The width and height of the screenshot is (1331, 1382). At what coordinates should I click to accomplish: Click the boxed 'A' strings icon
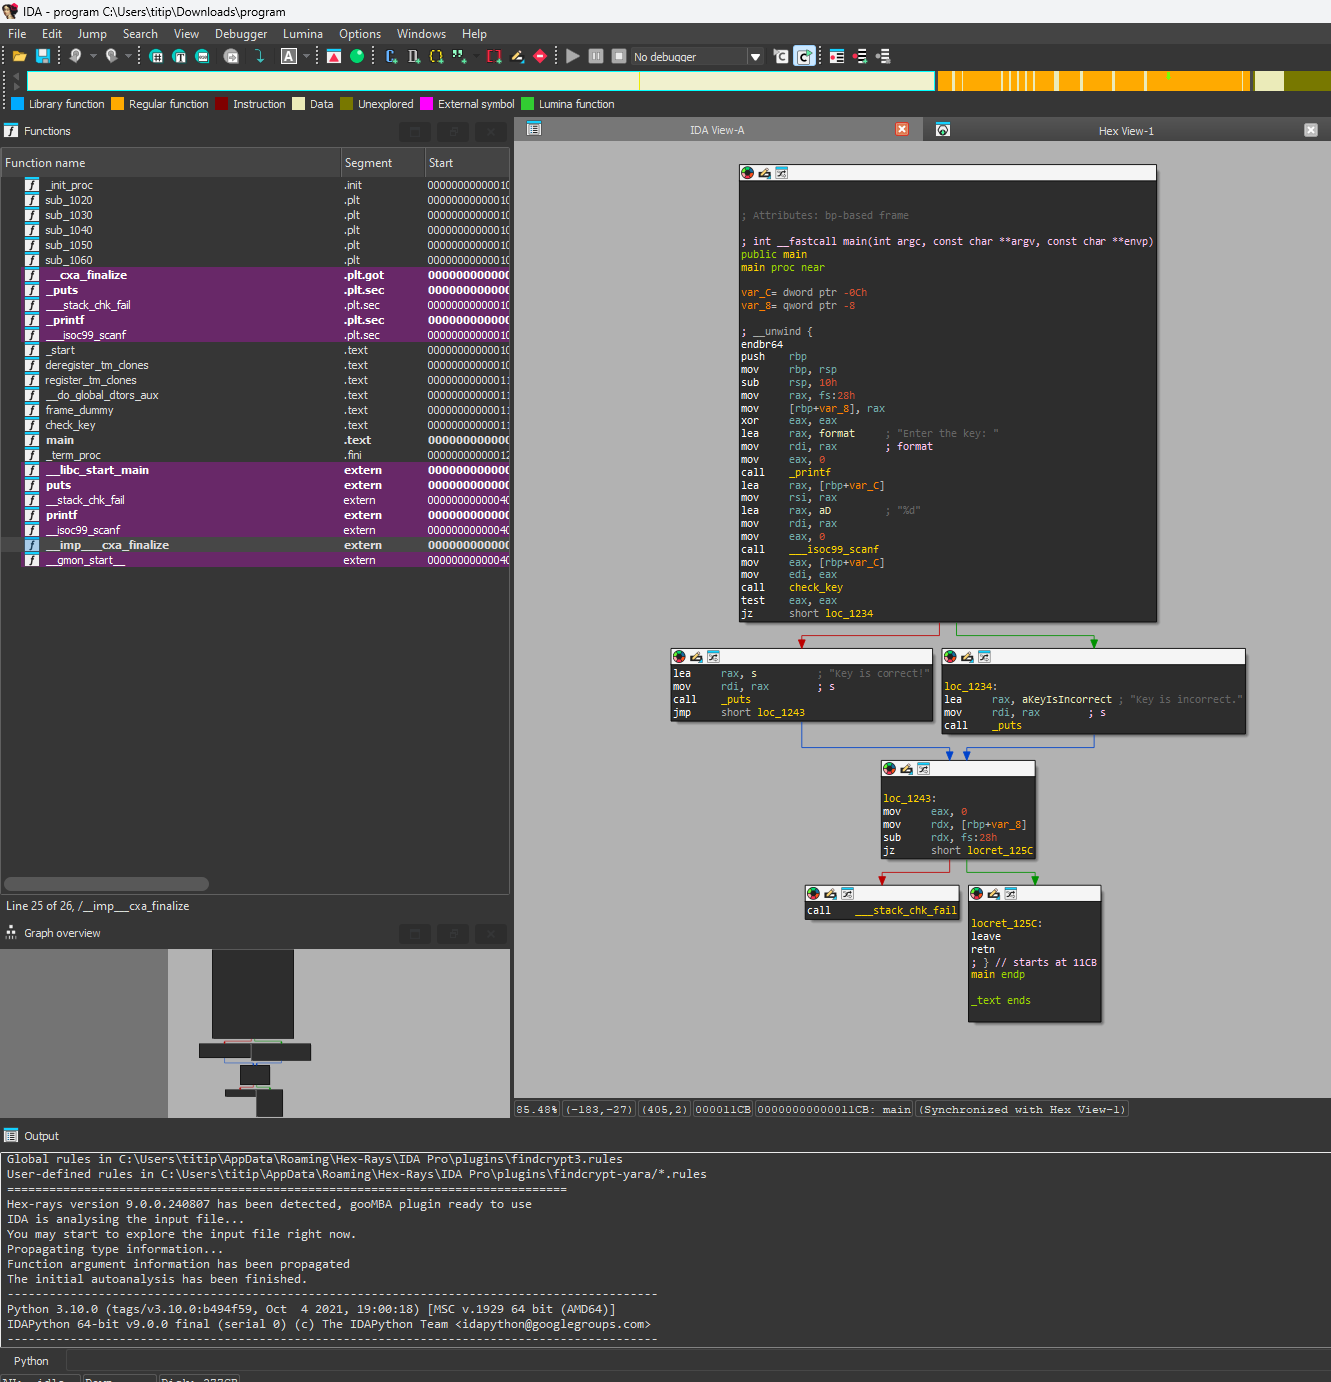[289, 56]
